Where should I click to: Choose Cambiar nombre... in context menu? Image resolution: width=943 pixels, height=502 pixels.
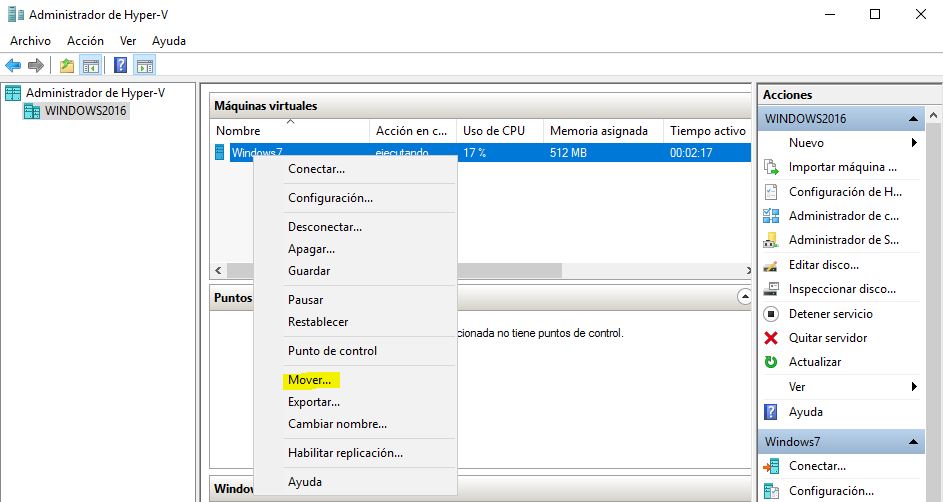point(355,424)
